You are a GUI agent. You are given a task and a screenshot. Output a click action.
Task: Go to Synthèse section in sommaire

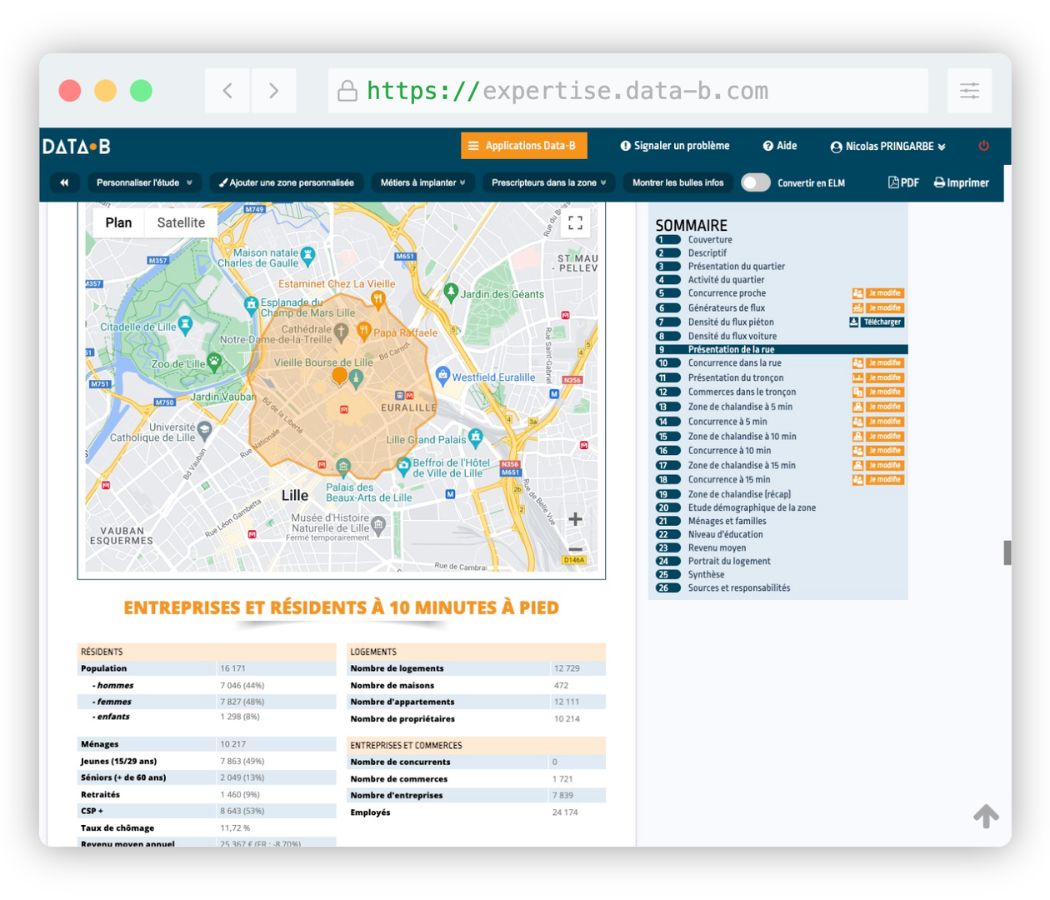706,575
